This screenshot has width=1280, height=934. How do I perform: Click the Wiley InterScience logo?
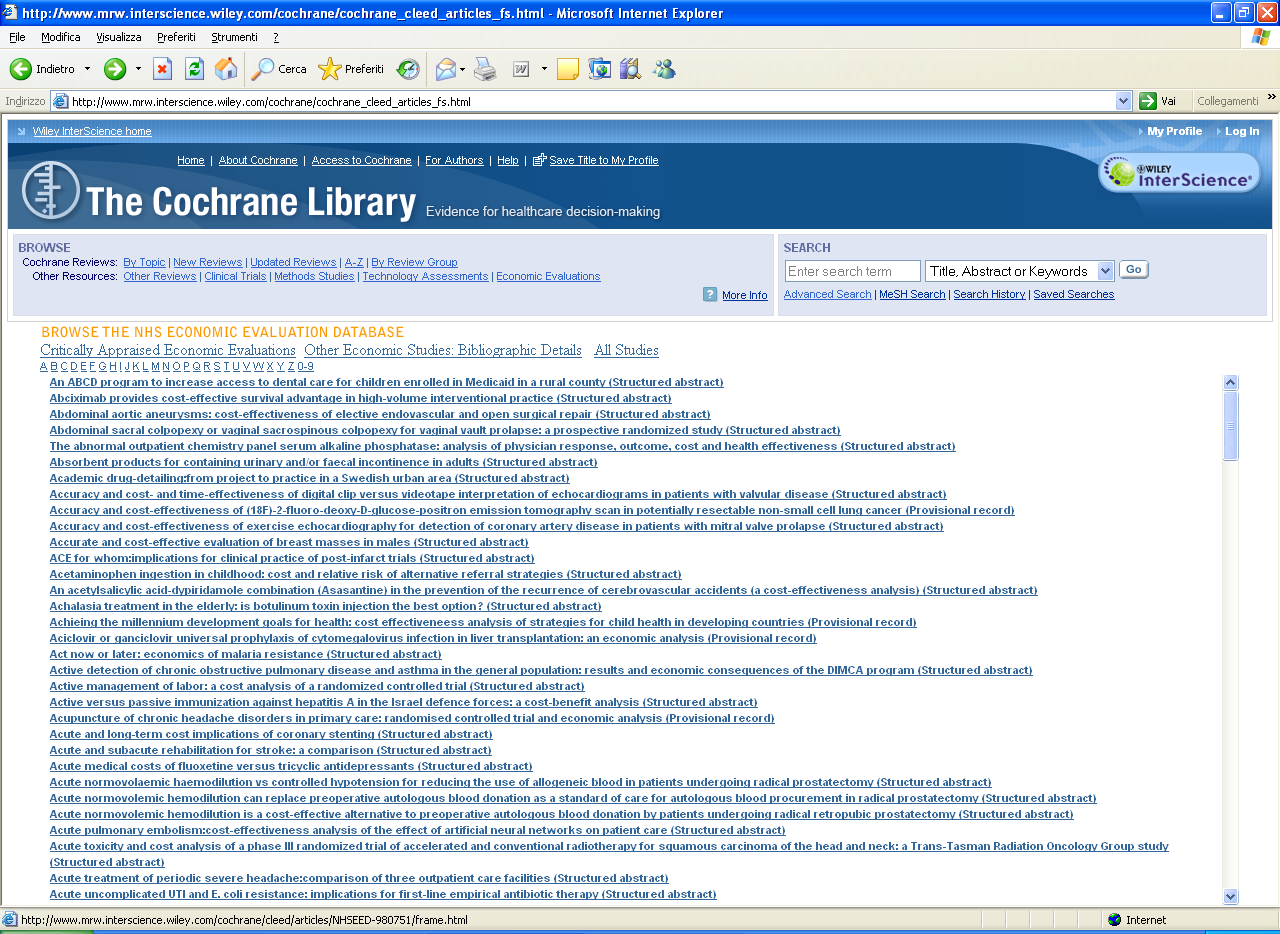(1179, 173)
